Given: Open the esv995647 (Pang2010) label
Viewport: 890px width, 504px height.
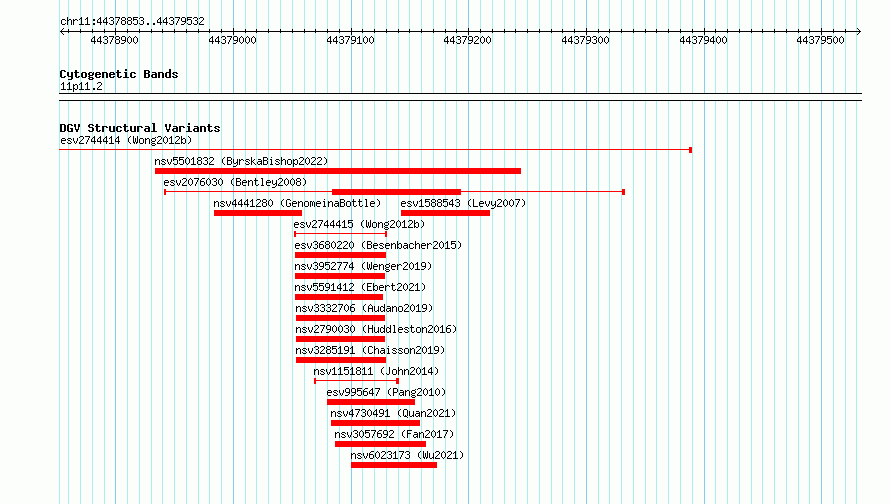Looking at the screenshot, I should (x=386, y=392).
